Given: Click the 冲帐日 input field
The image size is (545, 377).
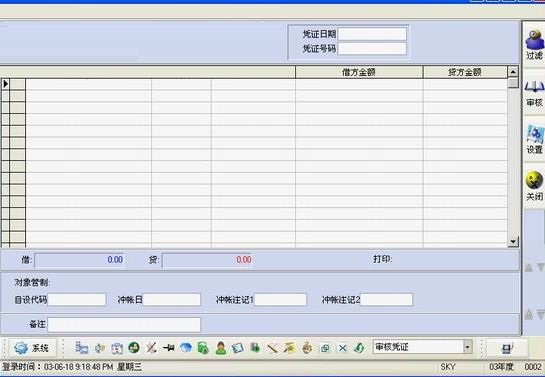Looking at the screenshot, I should click(172, 300).
